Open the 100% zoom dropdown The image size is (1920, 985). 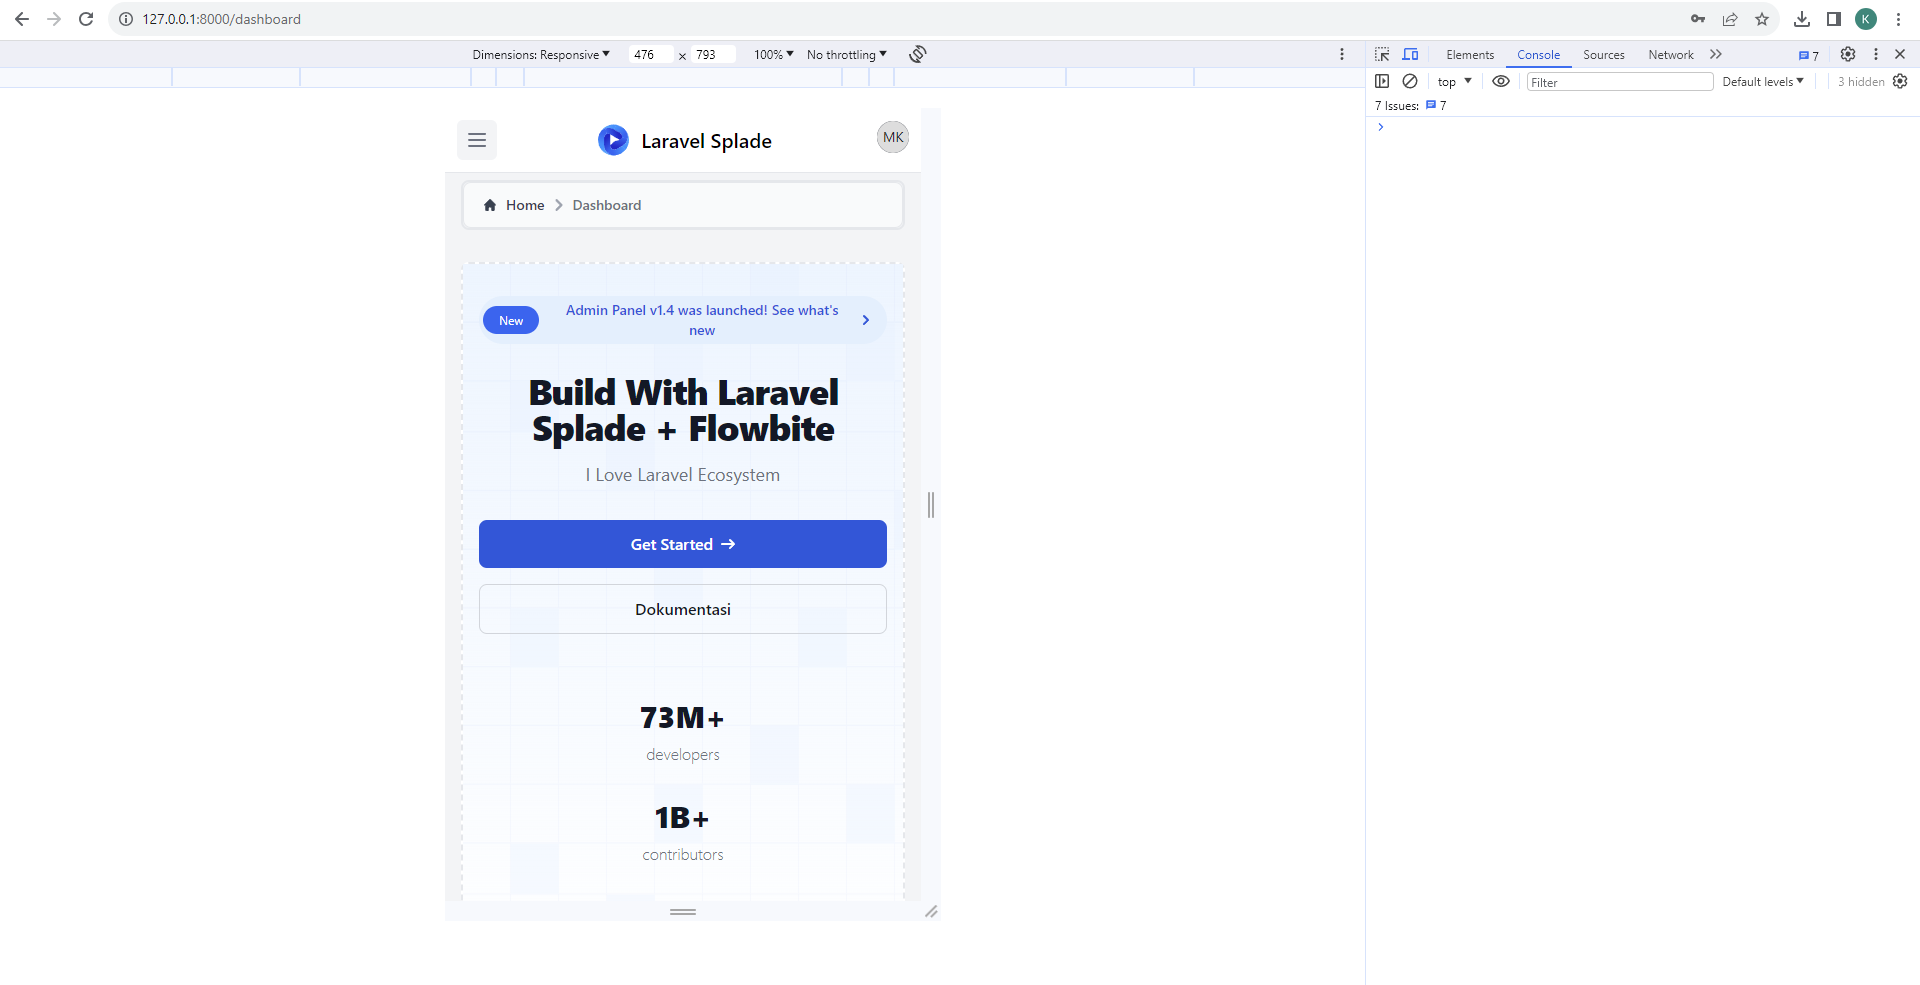point(774,54)
